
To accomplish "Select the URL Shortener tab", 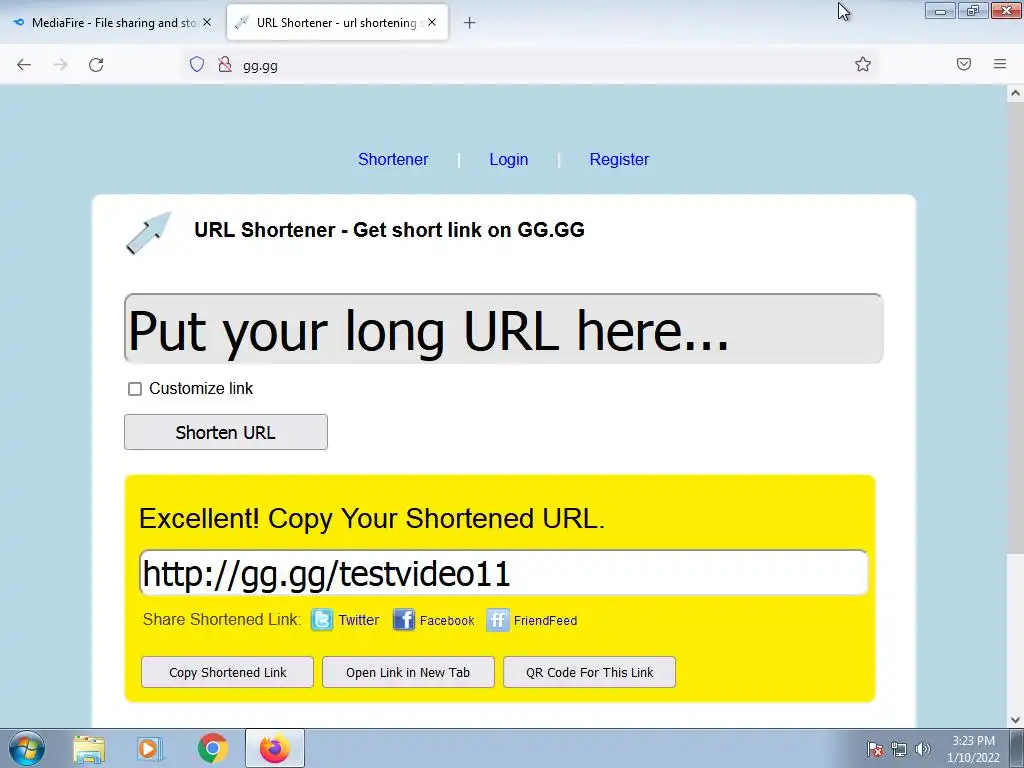I will pyautogui.click(x=337, y=23).
